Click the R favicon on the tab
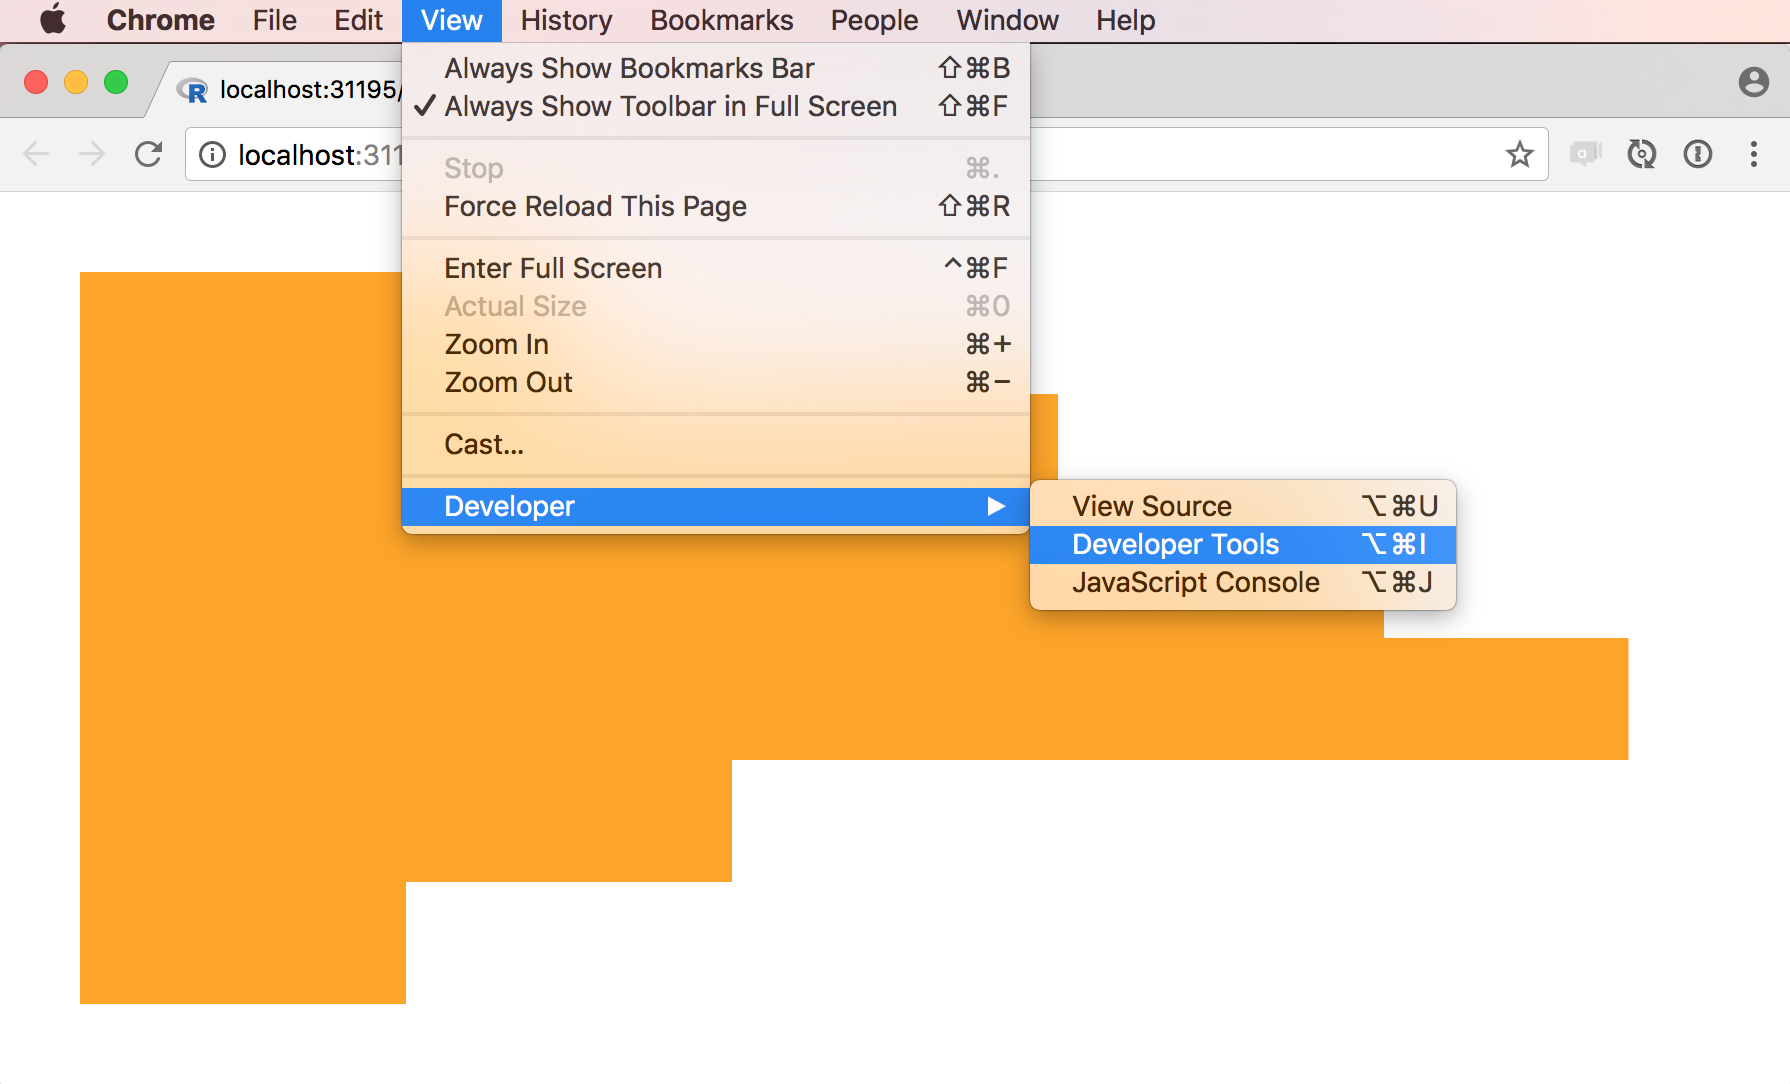This screenshot has width=1790, height=1084. (192, 91)
